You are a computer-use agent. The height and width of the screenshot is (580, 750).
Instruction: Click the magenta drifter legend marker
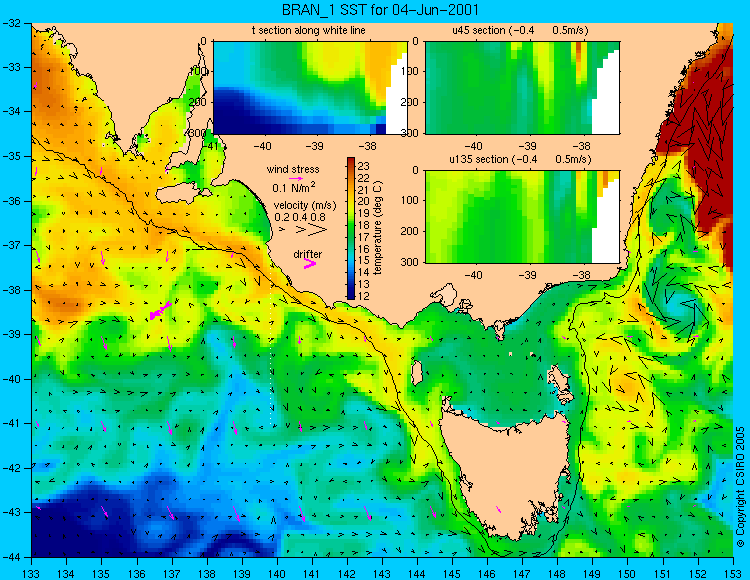point(310,263)
